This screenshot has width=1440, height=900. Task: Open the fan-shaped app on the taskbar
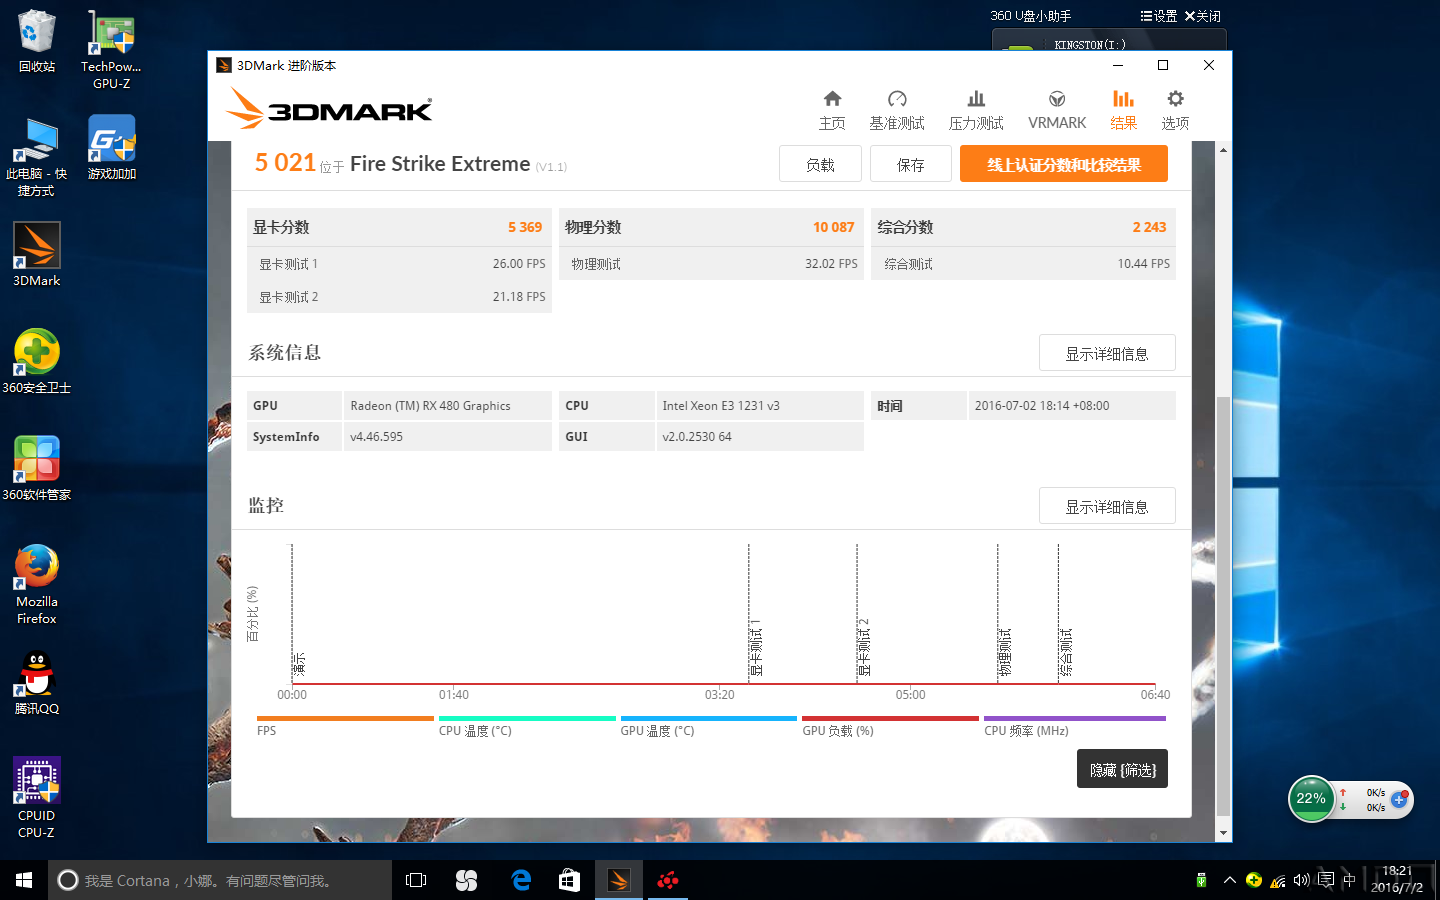click(x=467, y=880)
